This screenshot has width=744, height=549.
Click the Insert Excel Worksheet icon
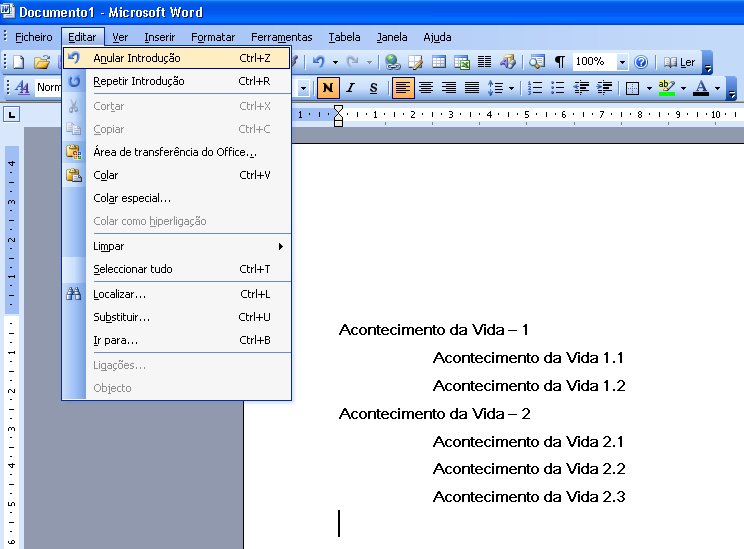click(462, 62)
